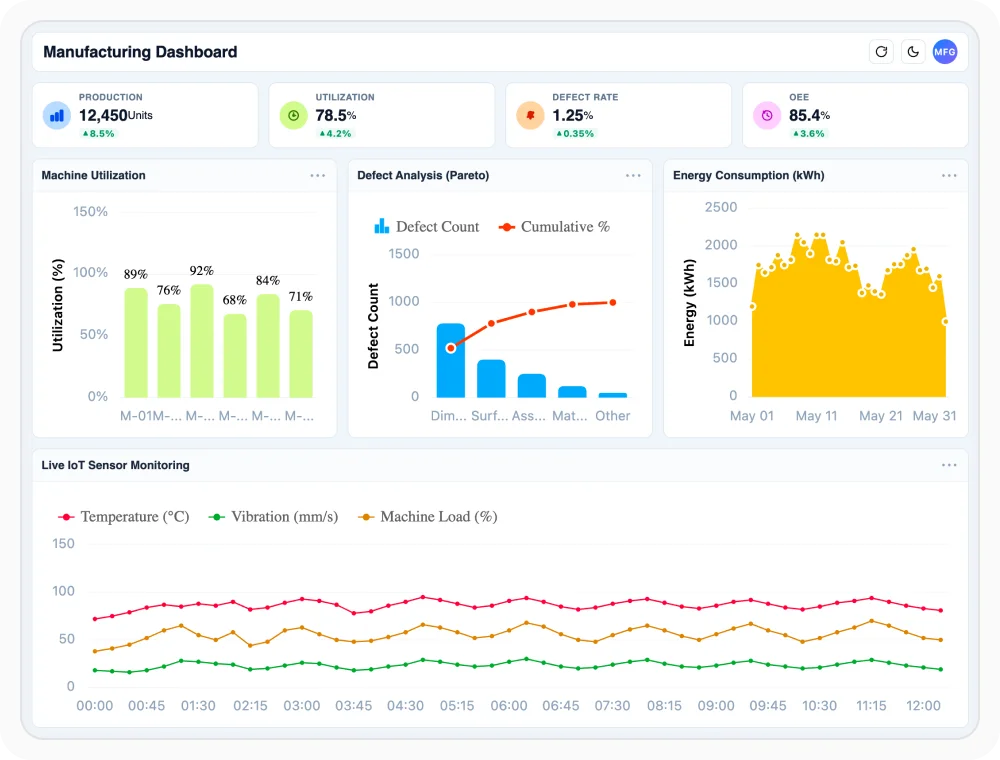The width and height of the screenshot is (1000, 760).
Task: Click the Other defect bar
Action: click(x=613, y=395)
